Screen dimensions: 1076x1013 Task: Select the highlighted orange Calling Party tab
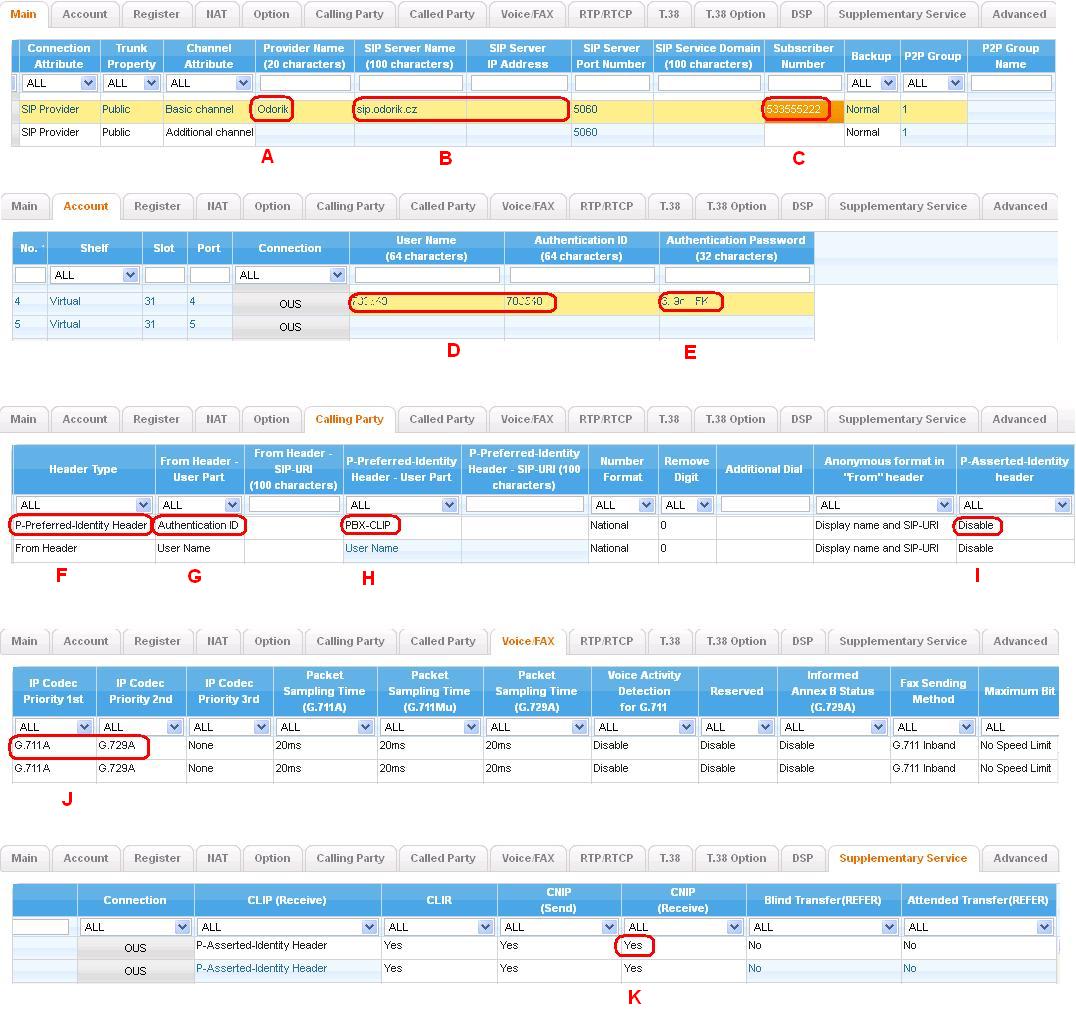coord(349,419)
